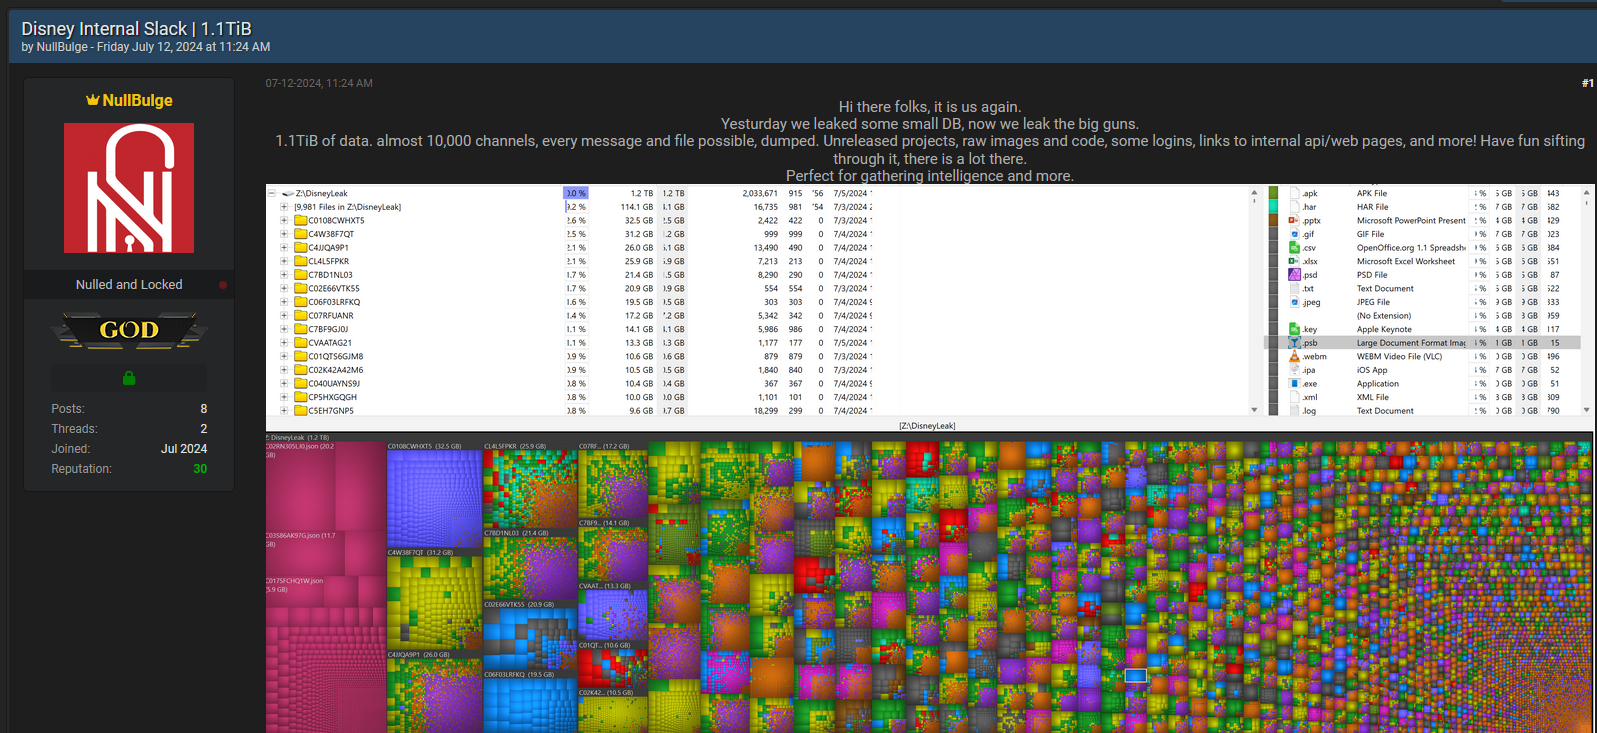This screenshot has width=1597, height=733.
Task: Click the folder icon of C0108CWHXT5
Action: pyautogui.click(x=300, y=220)
